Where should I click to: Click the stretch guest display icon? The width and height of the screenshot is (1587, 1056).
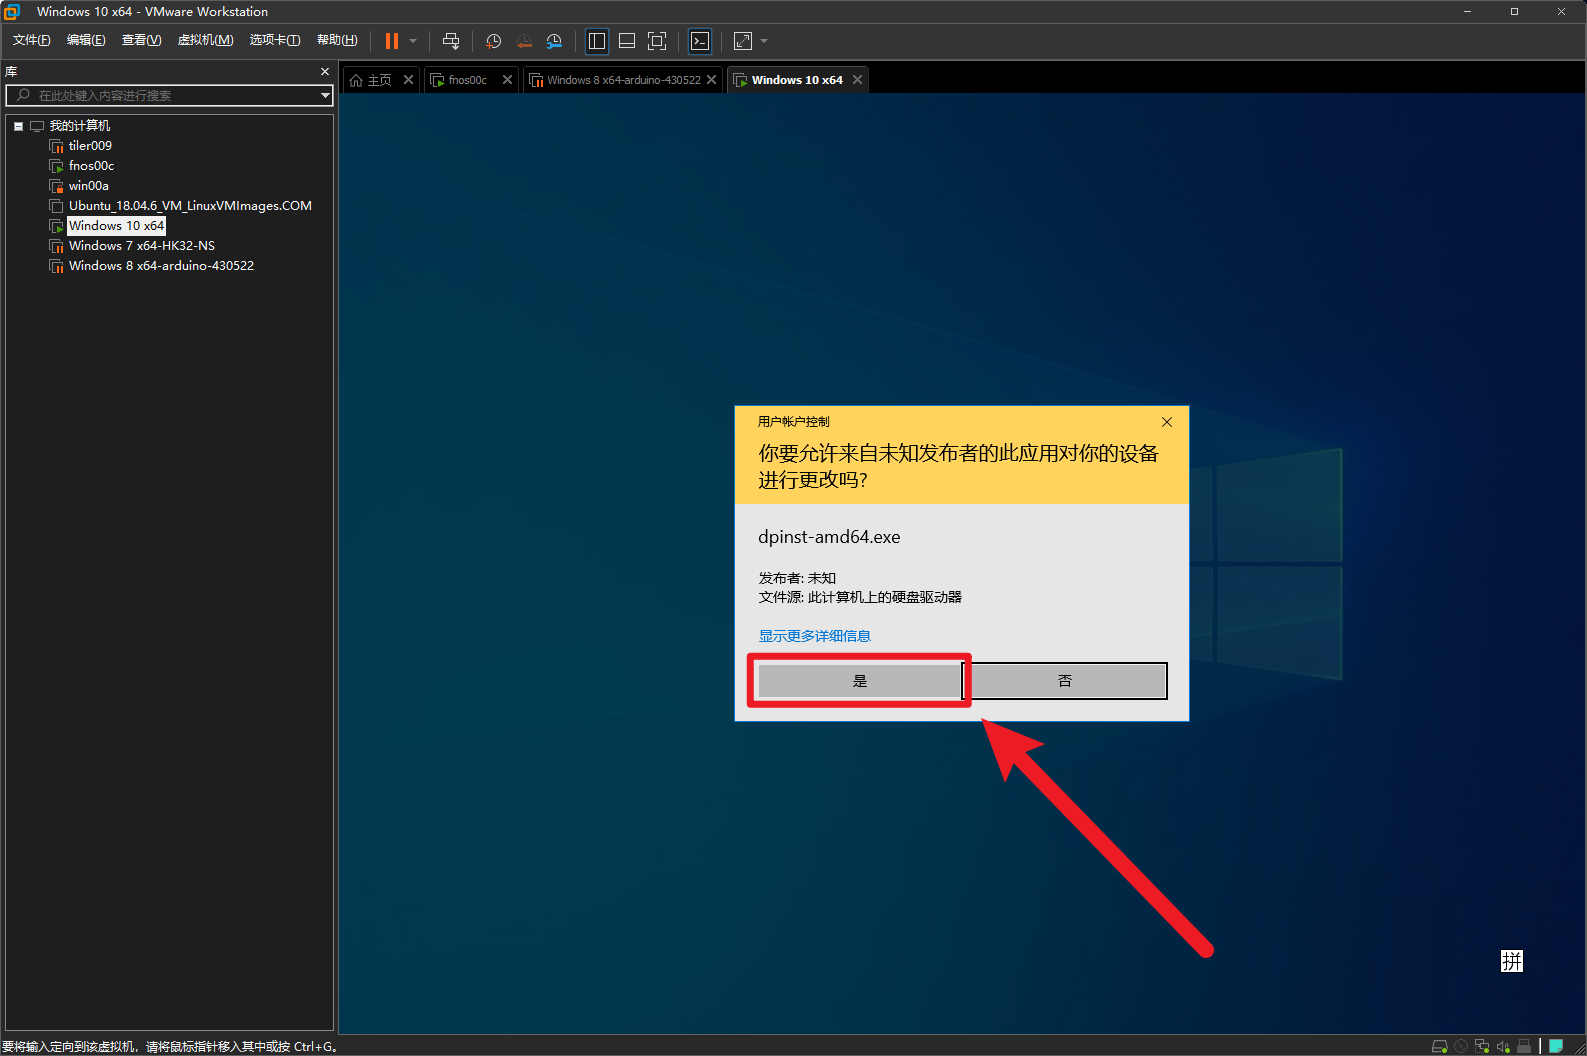pos(743,41)
